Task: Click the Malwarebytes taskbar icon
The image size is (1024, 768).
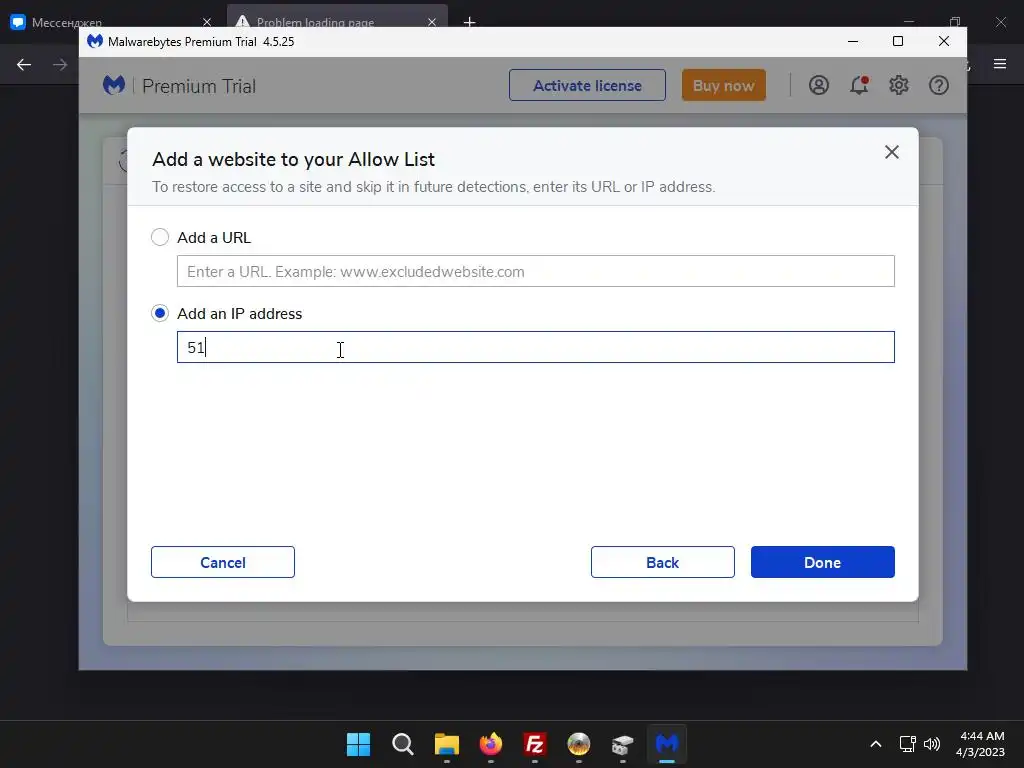Action: coord(667,744)
